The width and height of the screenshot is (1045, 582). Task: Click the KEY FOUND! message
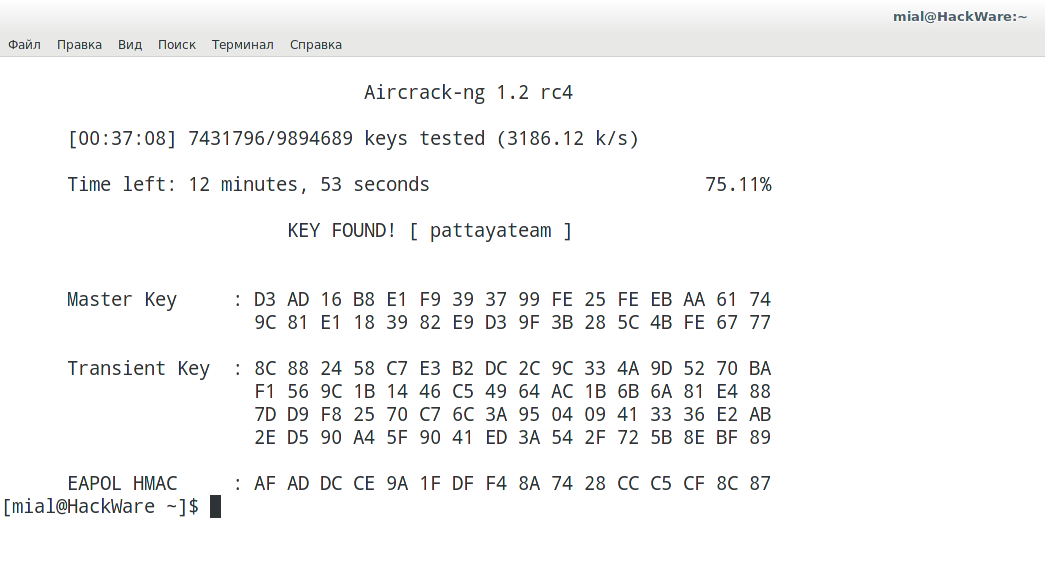(x=342, y=231)
